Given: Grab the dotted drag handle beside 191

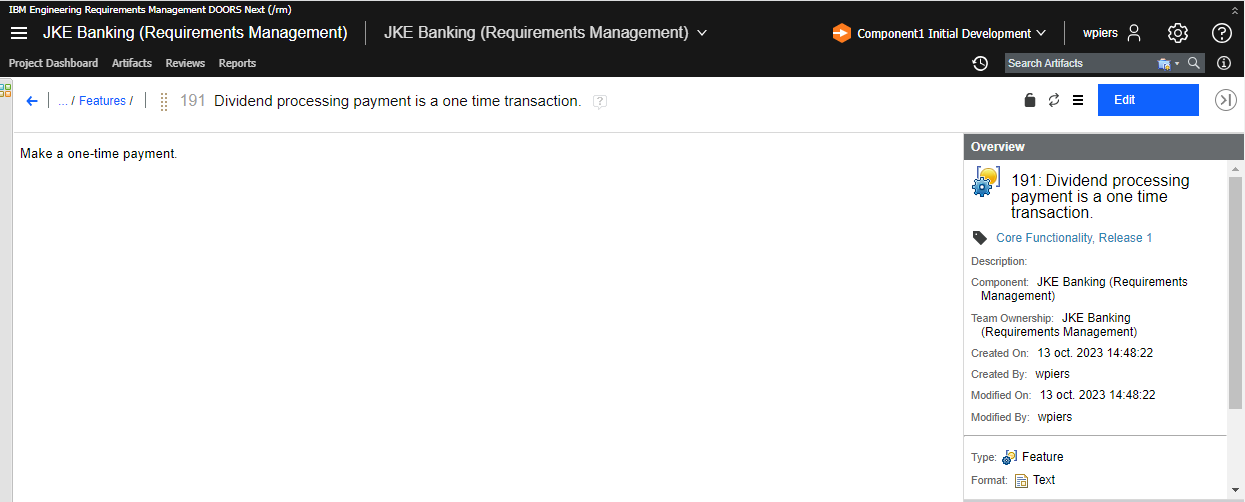Looking at the screenshot, I should point(164,101).
